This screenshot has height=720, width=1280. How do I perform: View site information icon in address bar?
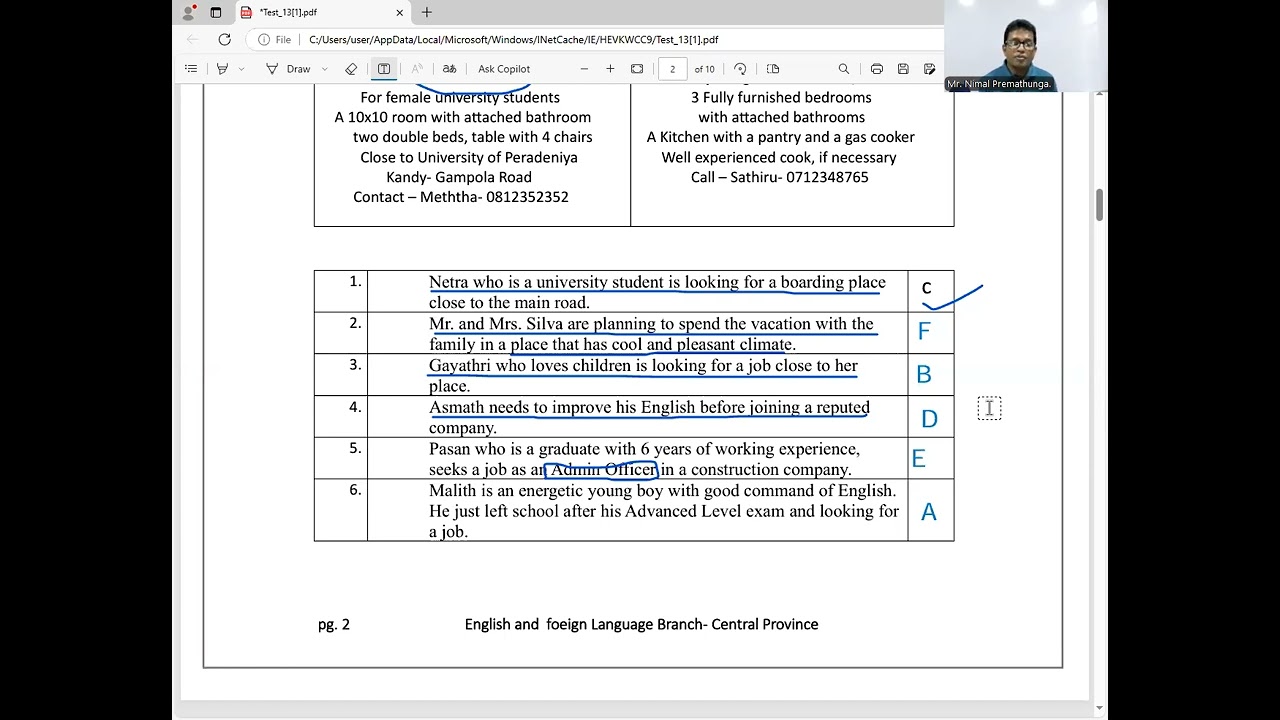tap(264, 40)
